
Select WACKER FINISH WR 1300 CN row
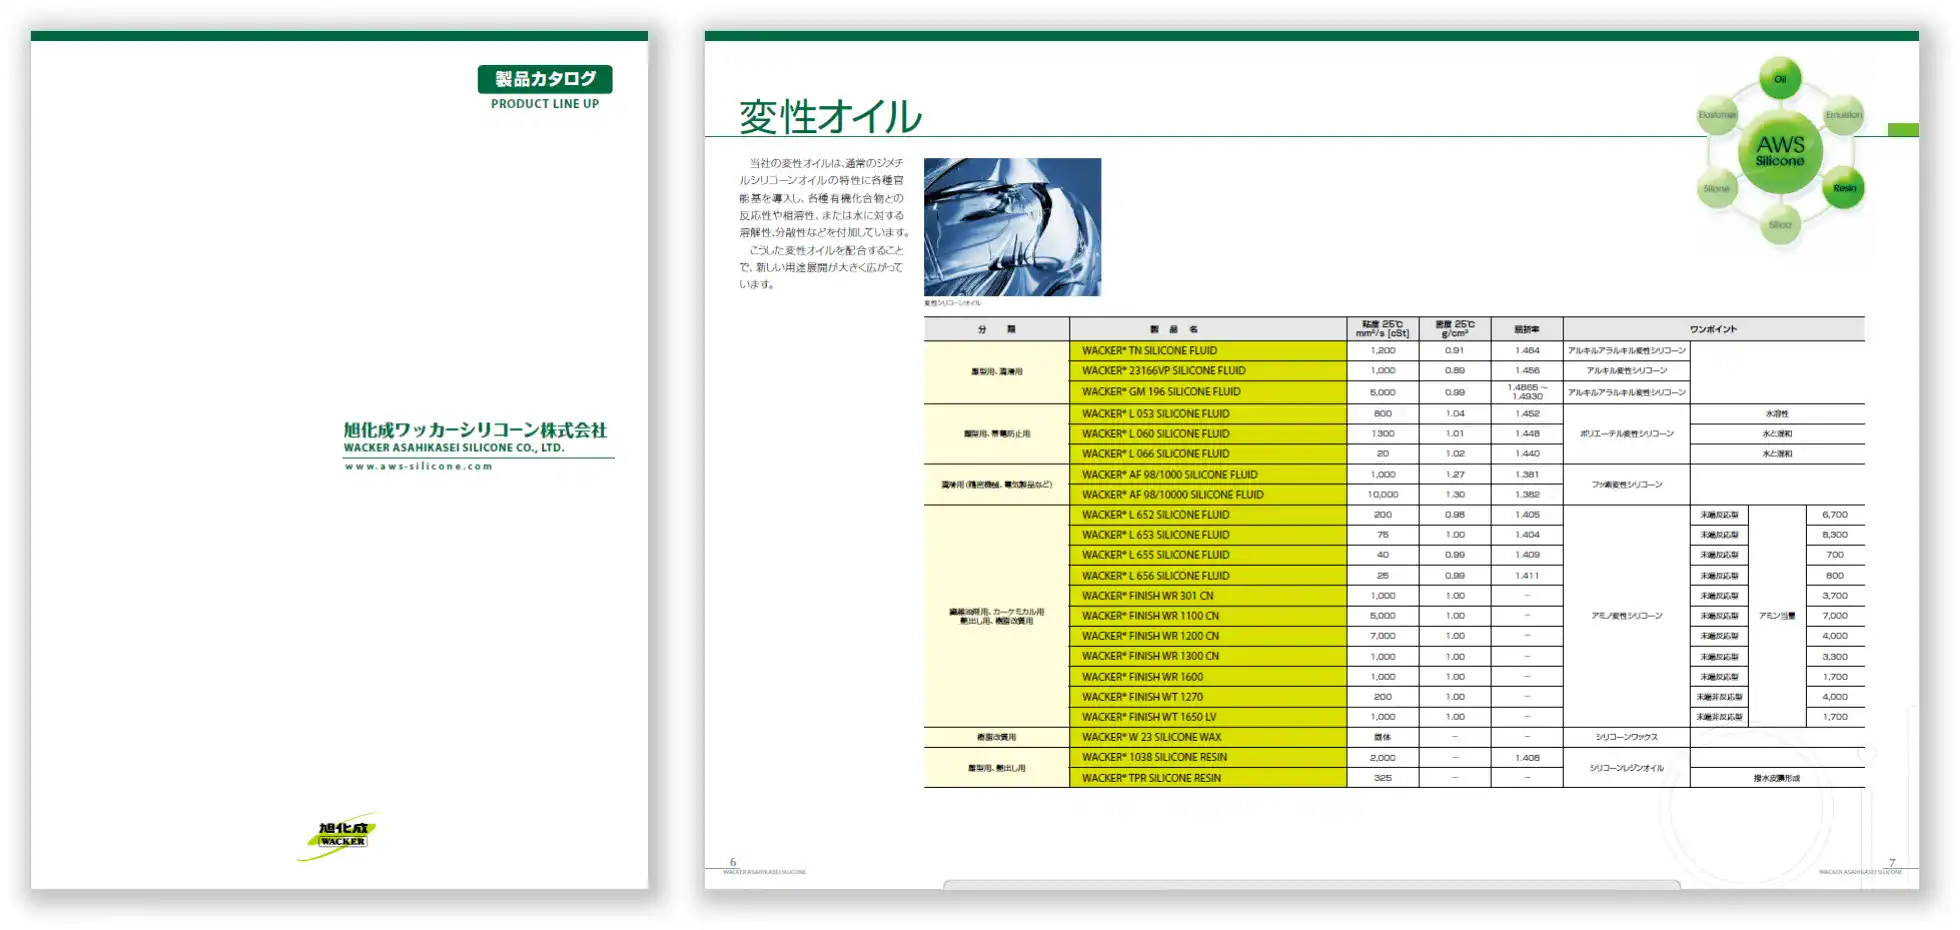click(x=1208, y=656)
